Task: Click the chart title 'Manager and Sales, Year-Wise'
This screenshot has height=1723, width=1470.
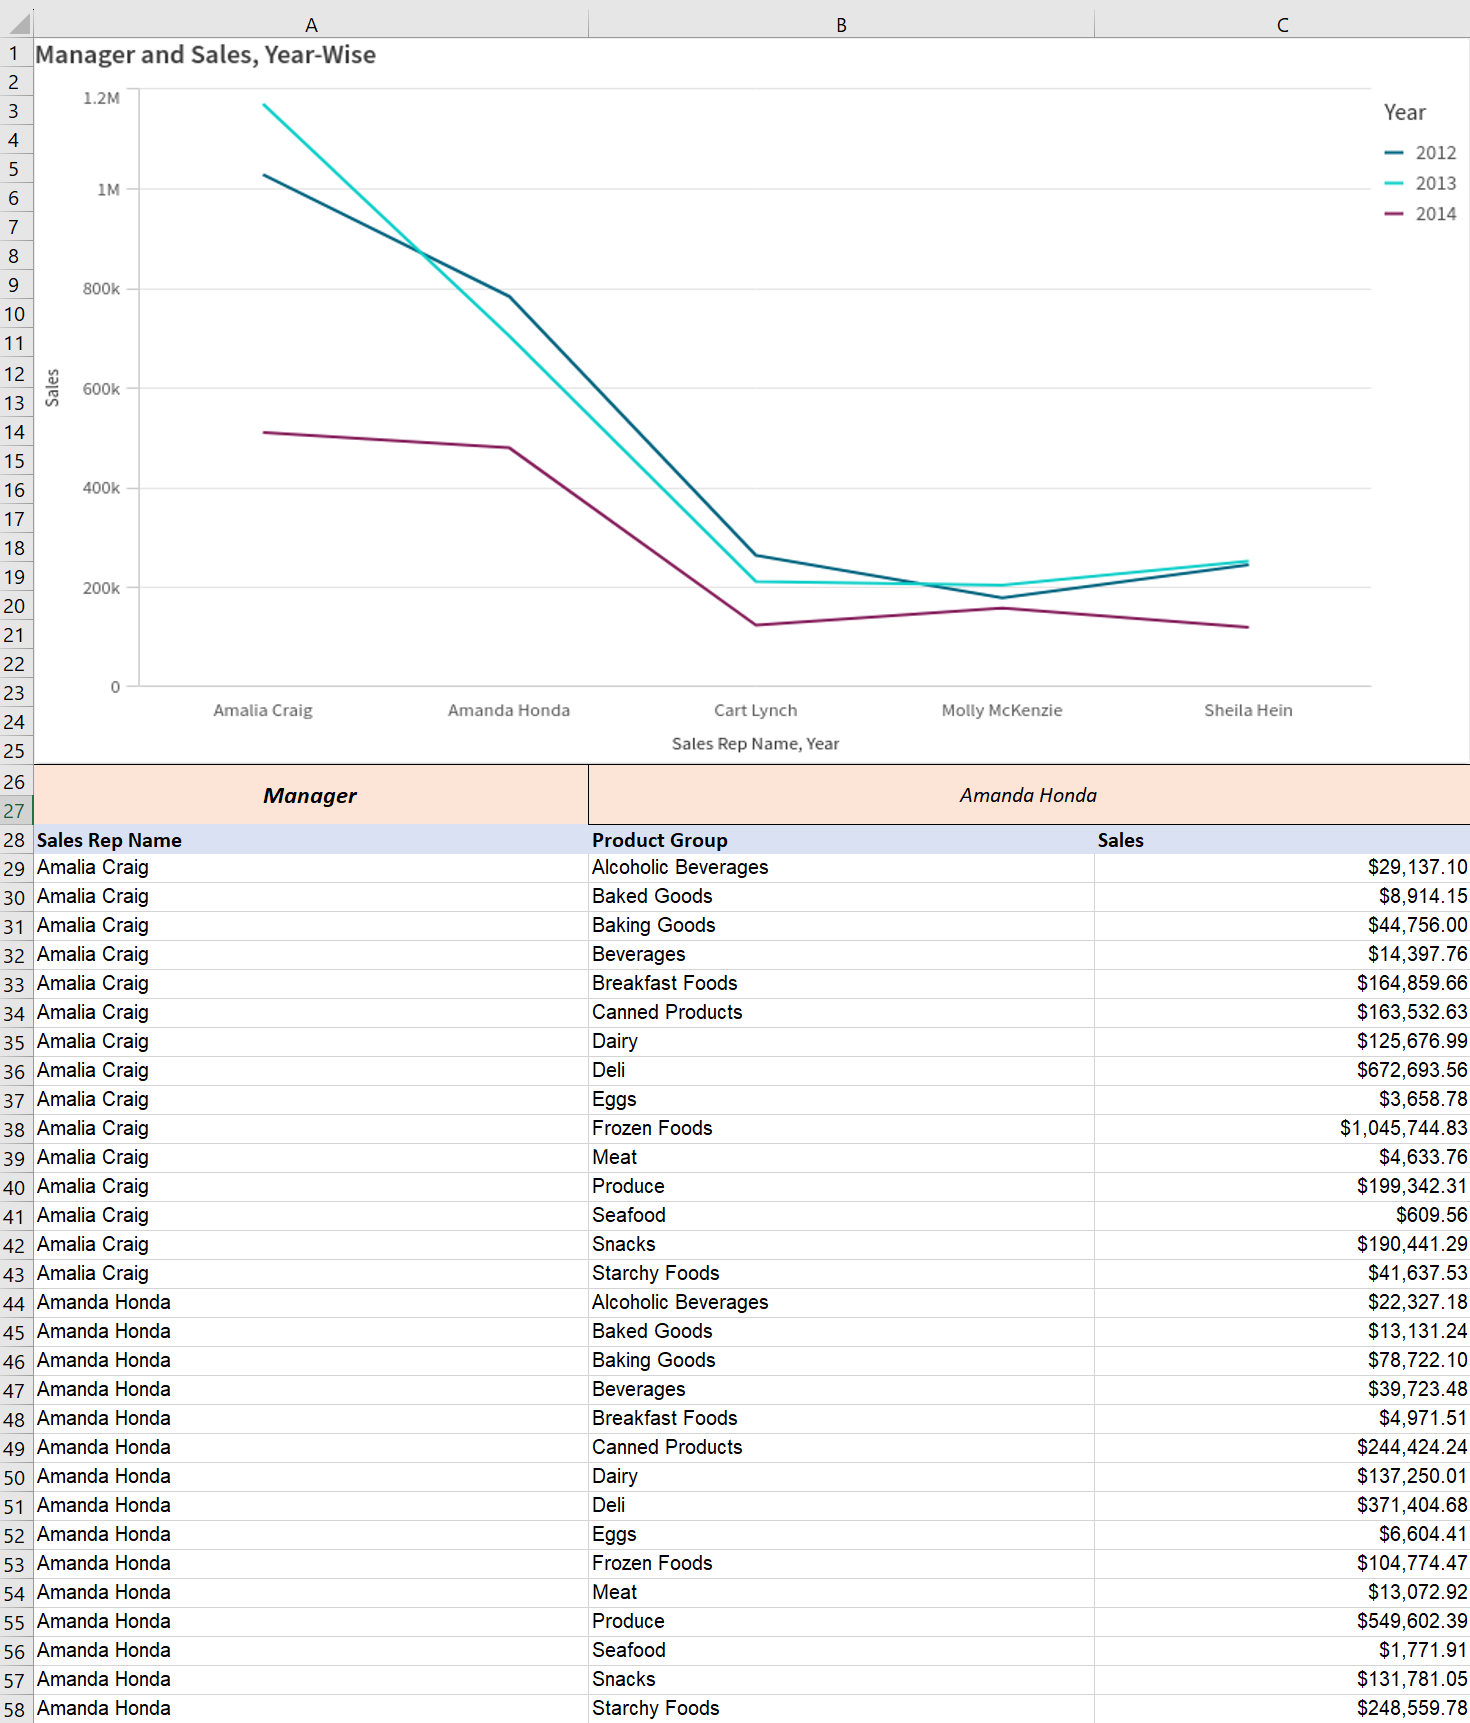Action: click(x=206, y=55)
